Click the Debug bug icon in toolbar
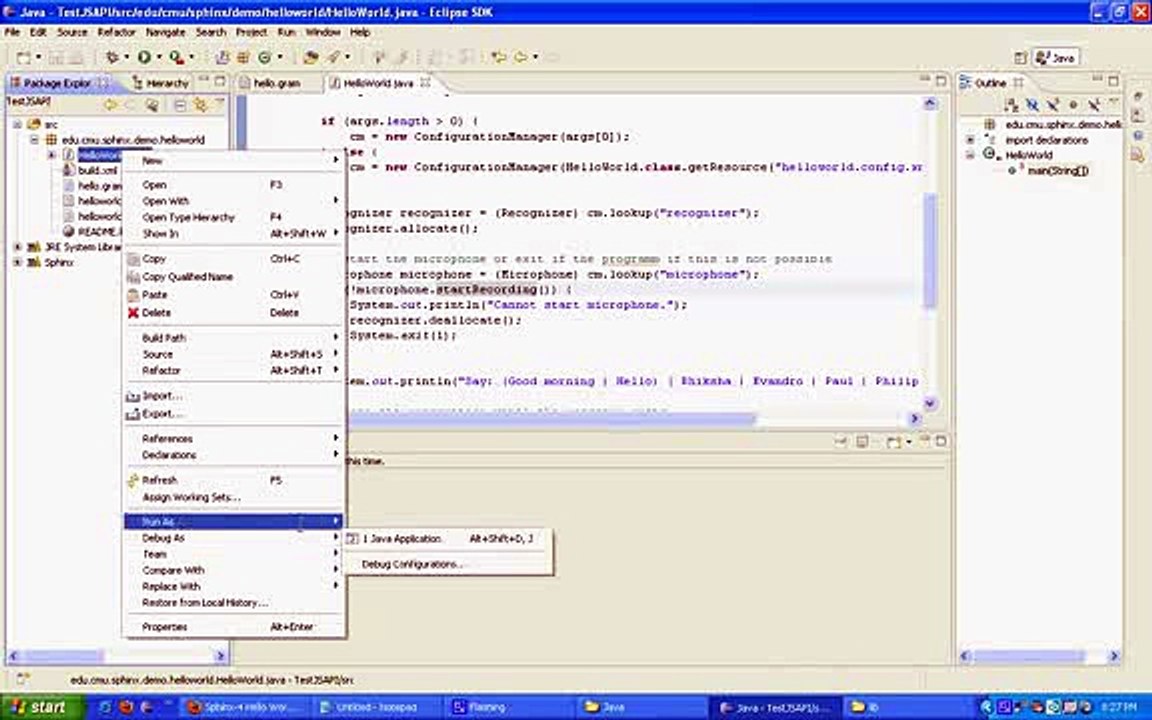Image resolution: width=1152 pixels, height=720 pixels. [x=112, y=57]
